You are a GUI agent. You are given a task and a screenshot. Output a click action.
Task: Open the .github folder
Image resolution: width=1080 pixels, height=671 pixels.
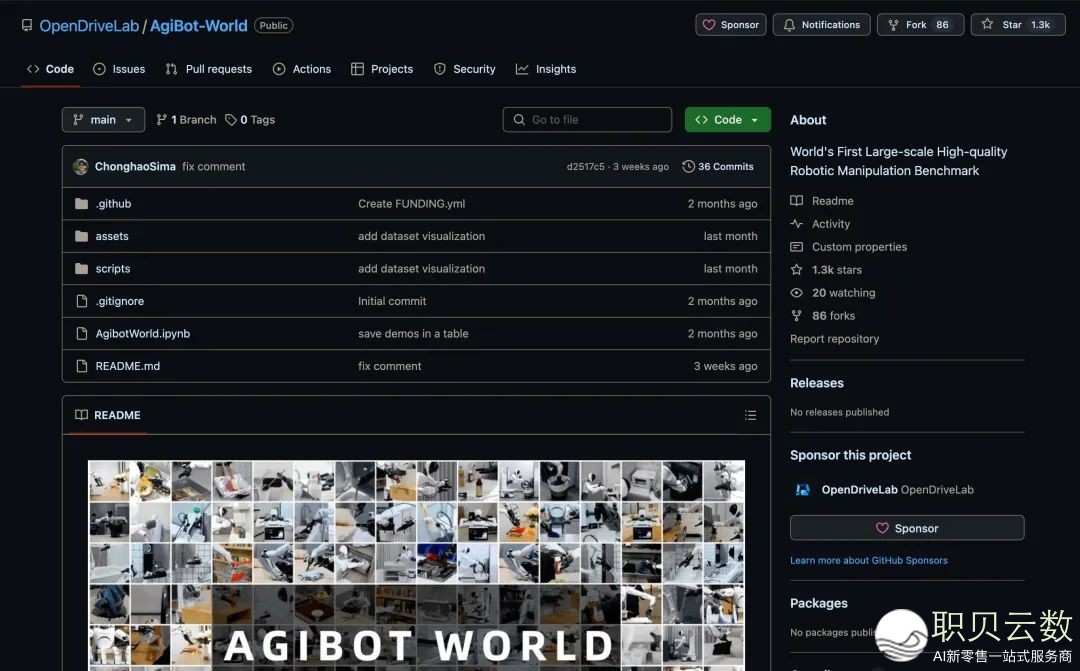(x=114, y=204)
